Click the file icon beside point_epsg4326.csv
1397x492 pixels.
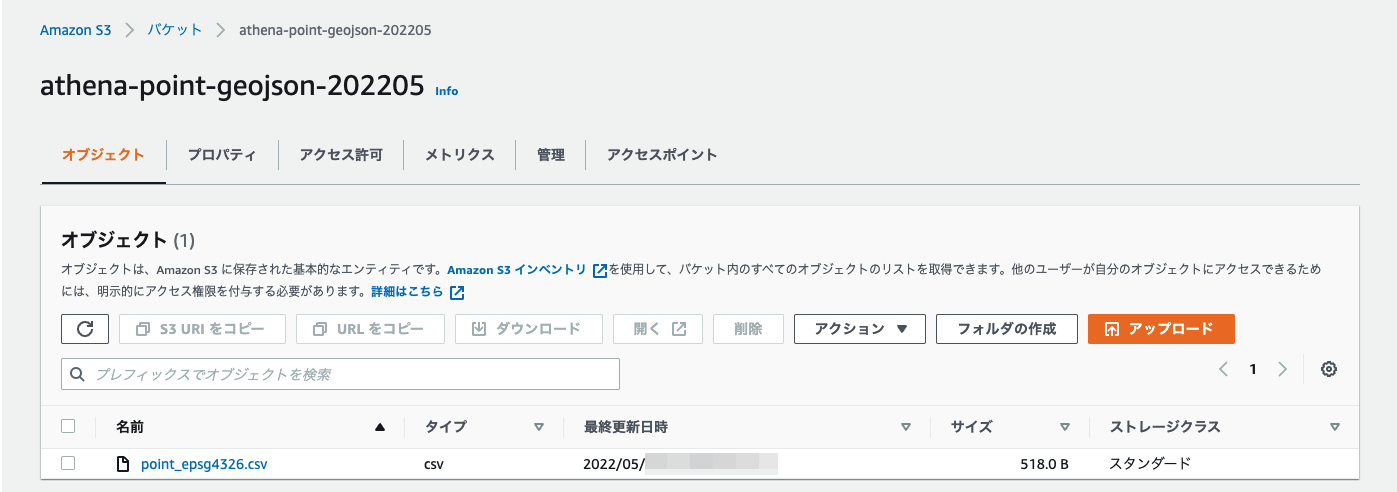(124, 464)
